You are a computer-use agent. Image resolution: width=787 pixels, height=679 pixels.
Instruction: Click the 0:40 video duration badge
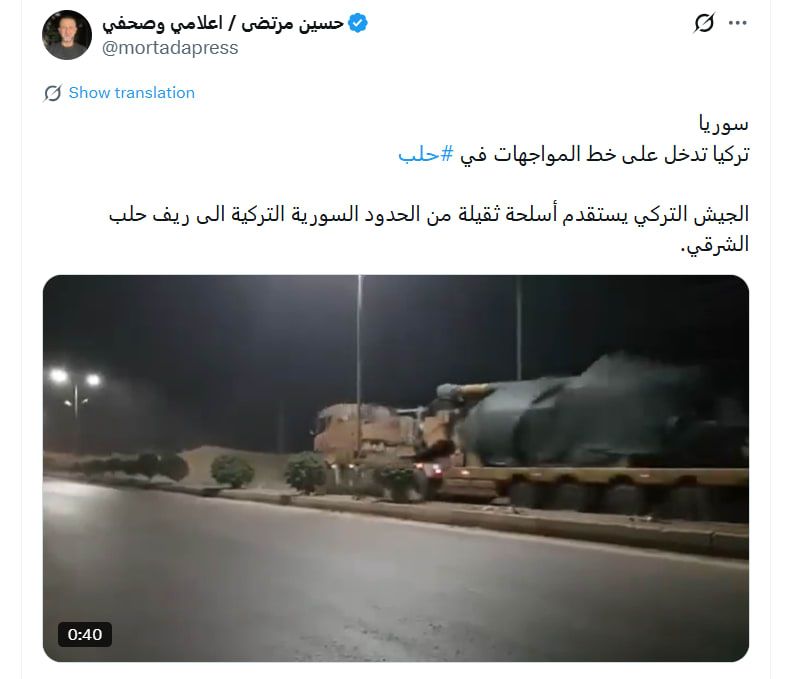pos(85,634)
